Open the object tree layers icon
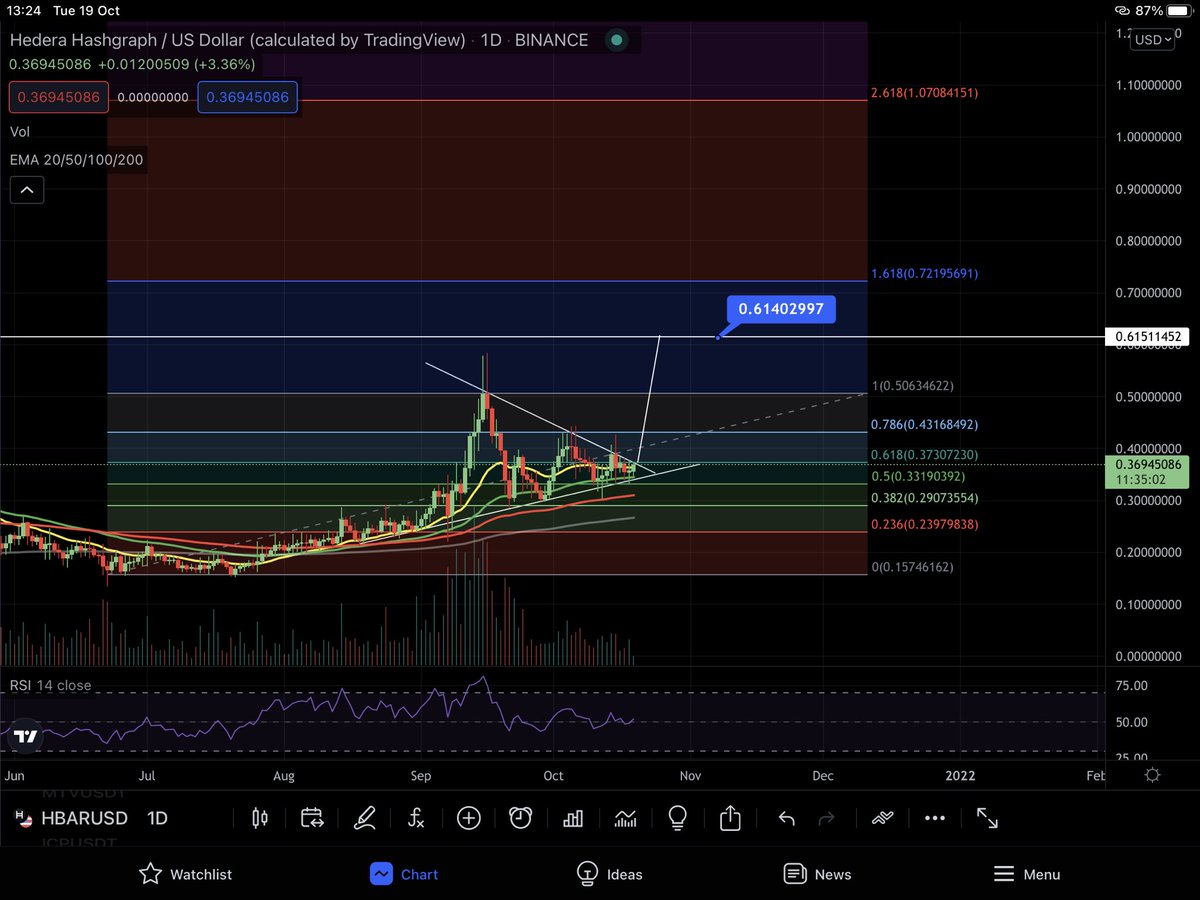 pyautogui.click(x=881, y=818)
